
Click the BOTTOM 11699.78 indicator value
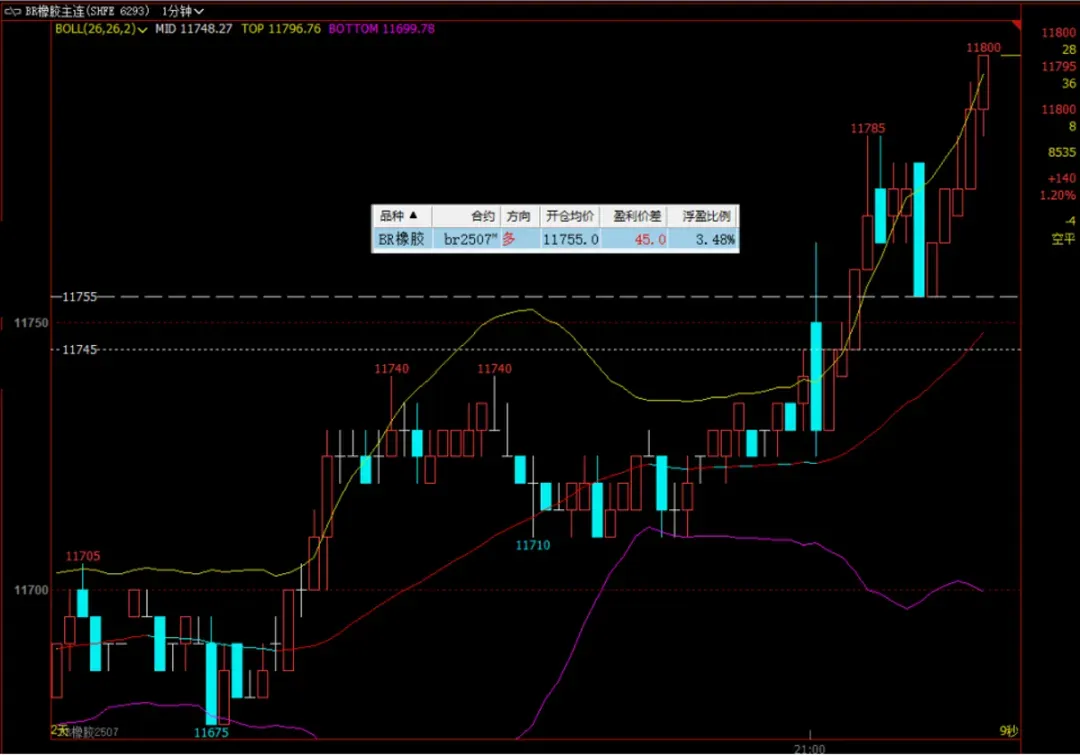[382, 29]
